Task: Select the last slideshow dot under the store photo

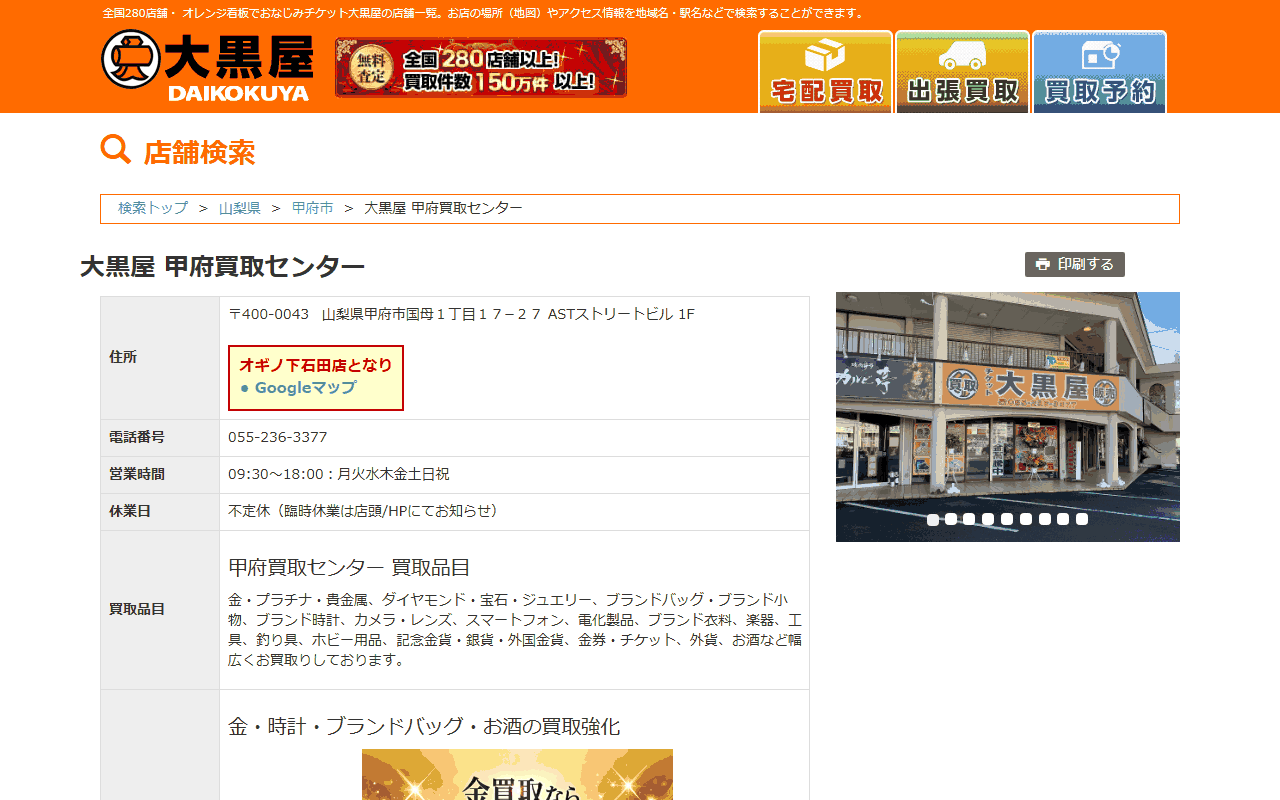Action: coord(1082,519)
